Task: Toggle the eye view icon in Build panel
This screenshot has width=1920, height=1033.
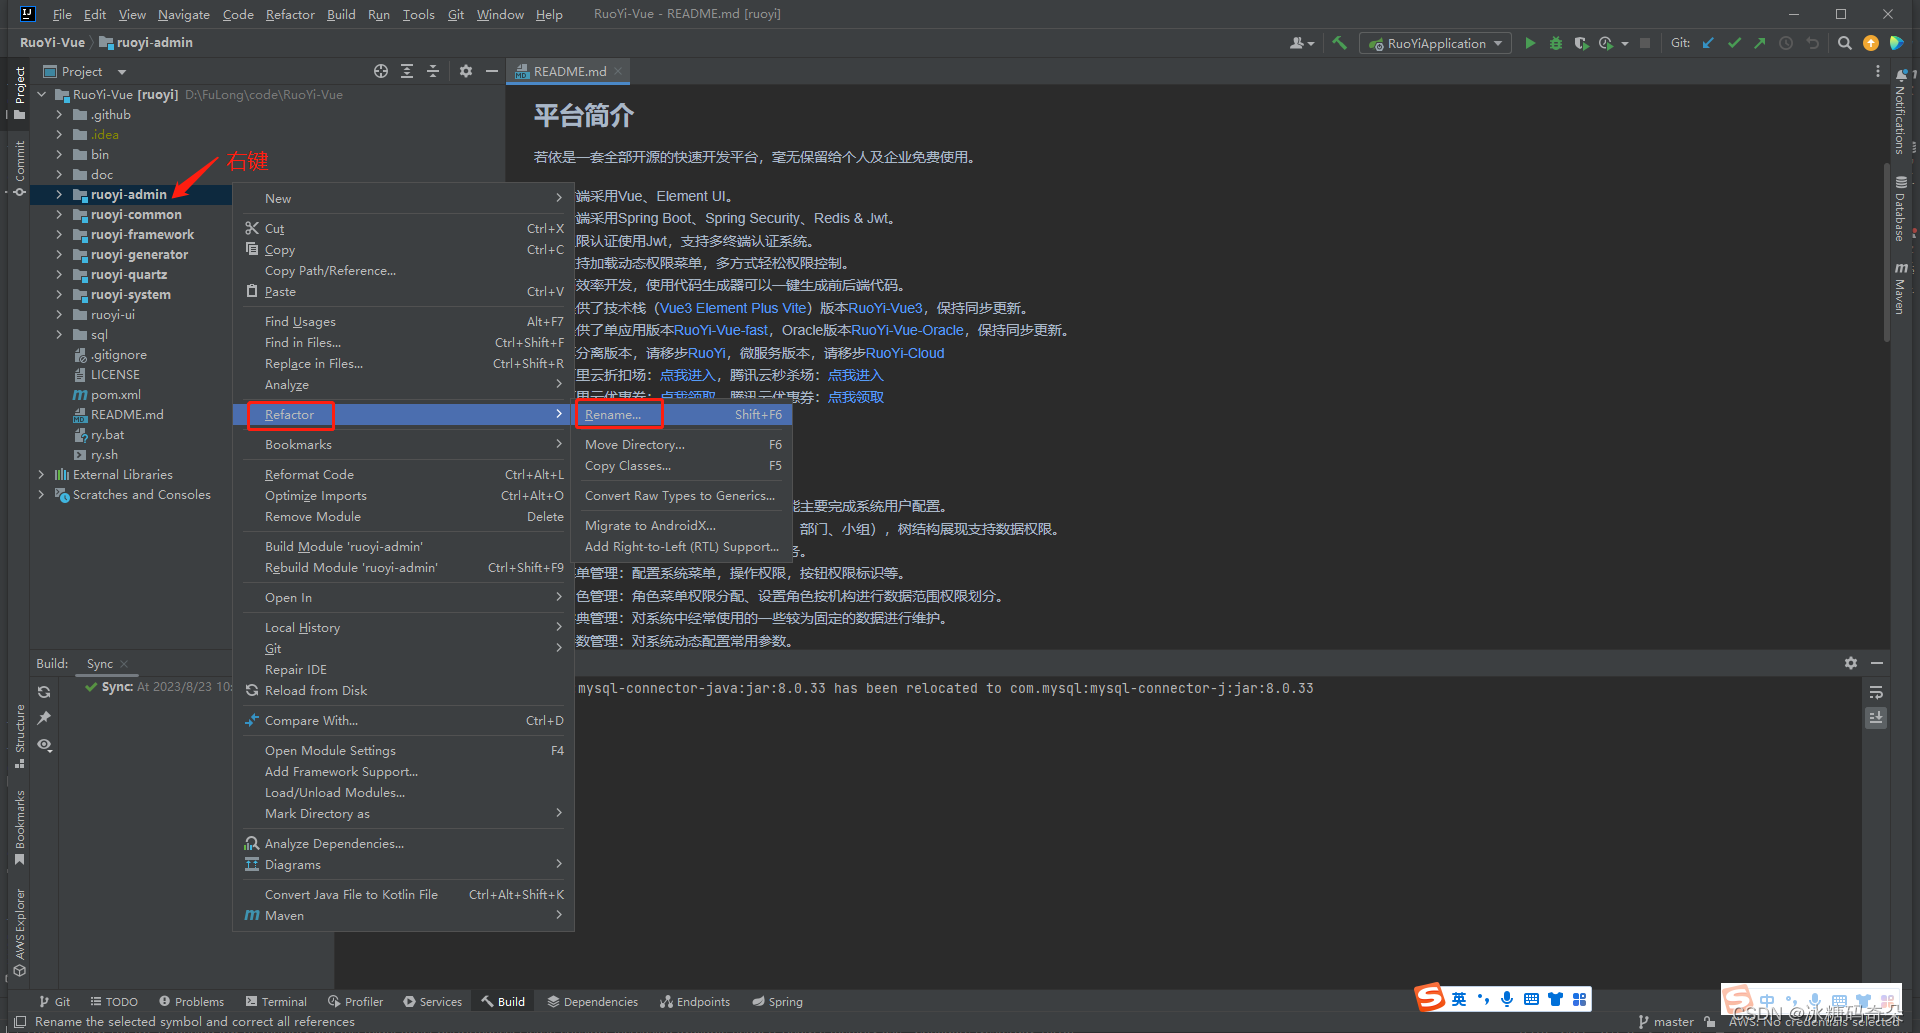Action: coord(44,745)
